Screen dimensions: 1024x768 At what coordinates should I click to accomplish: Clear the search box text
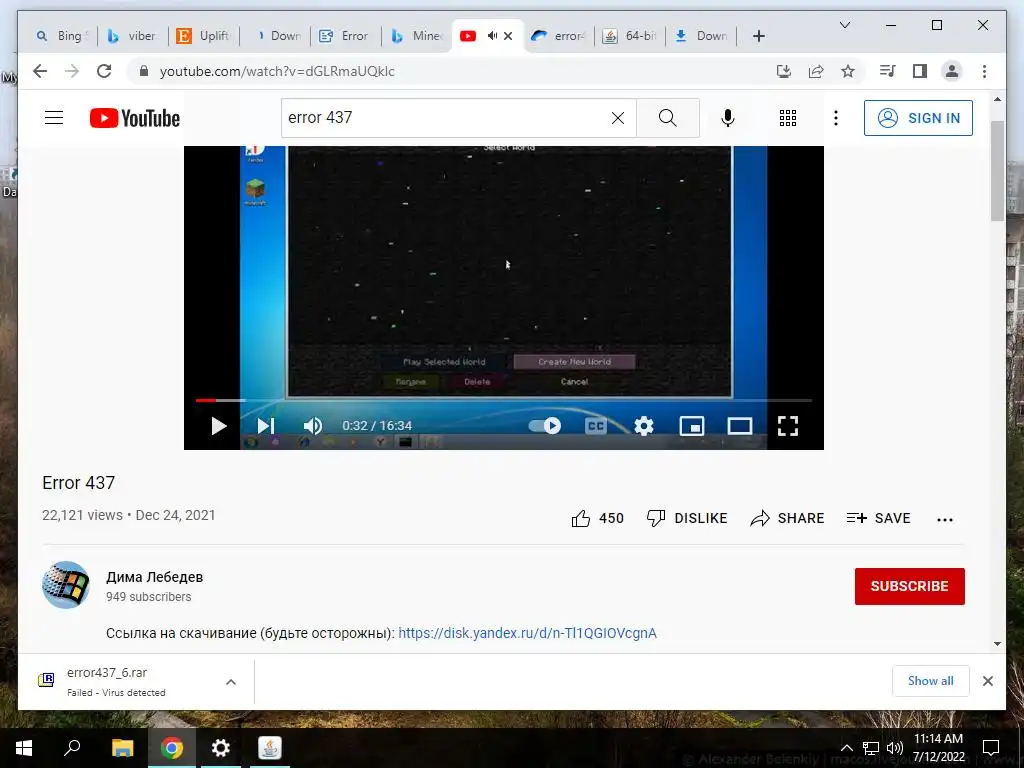pyautogui.click(x=618, y=118)
